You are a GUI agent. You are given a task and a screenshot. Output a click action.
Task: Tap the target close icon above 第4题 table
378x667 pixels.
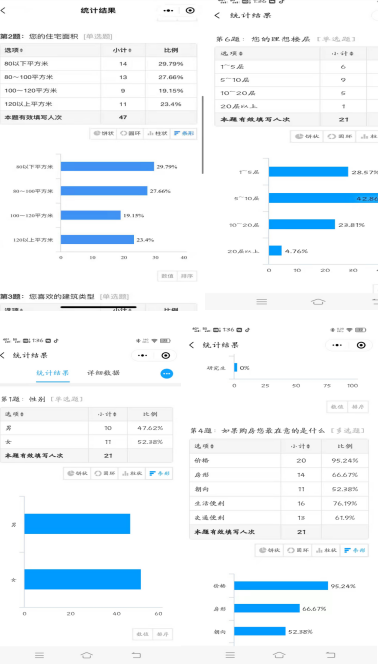[361, 345]
